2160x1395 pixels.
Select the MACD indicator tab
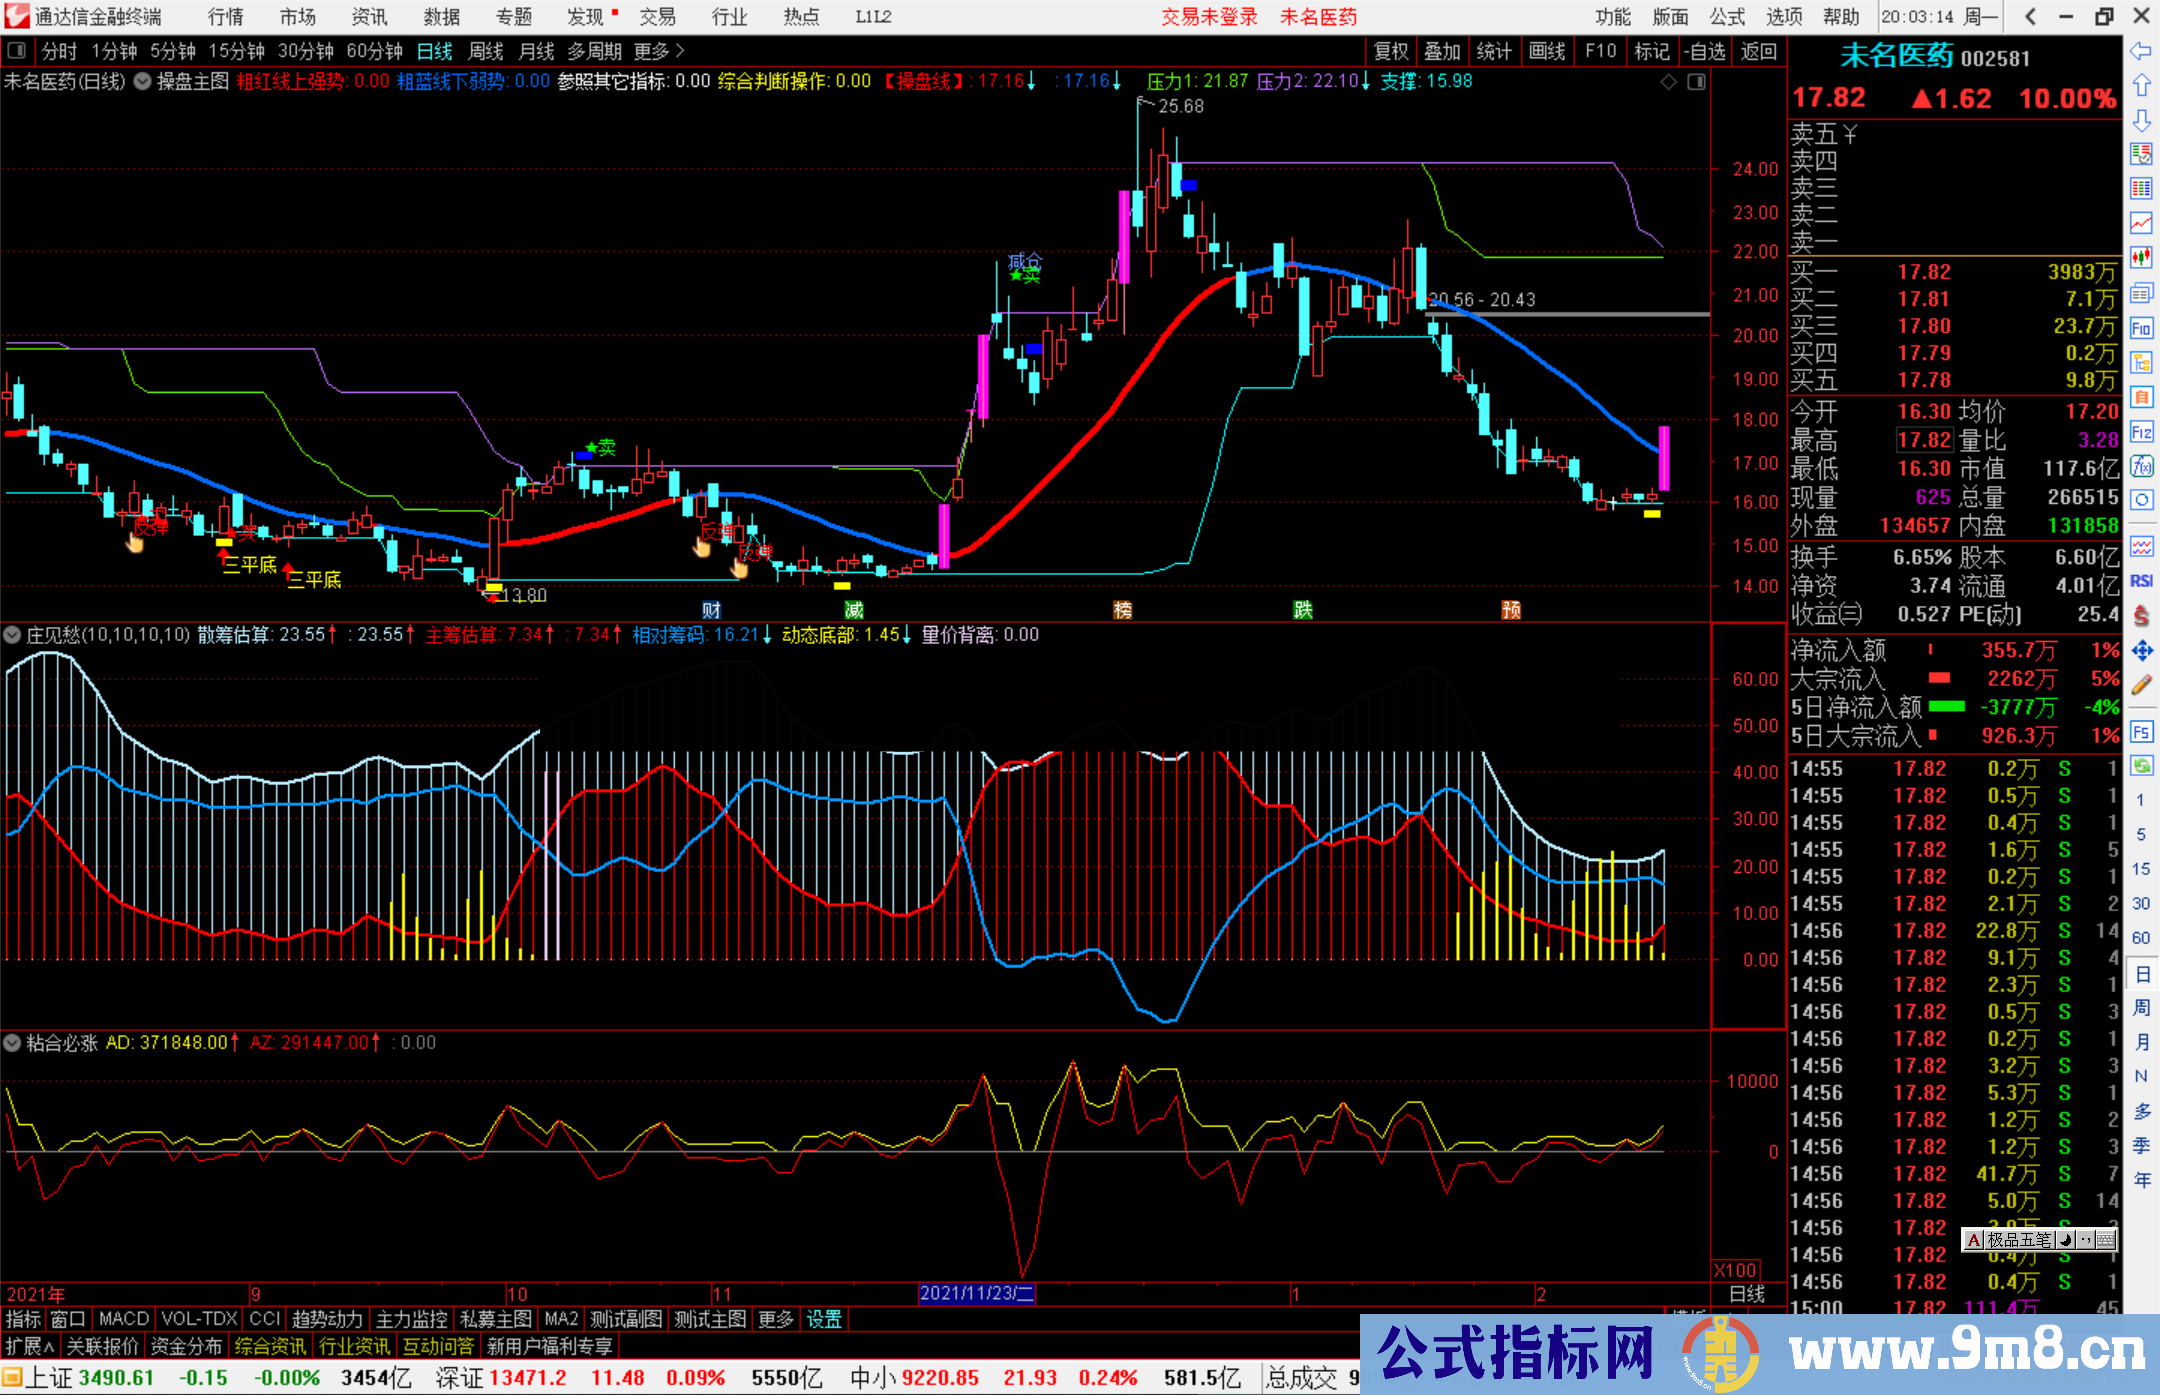tap(123, 1319)
